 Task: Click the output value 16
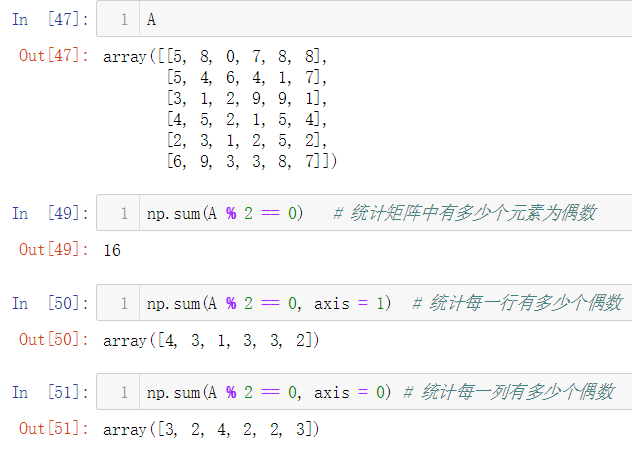click(x=112, y=250)
